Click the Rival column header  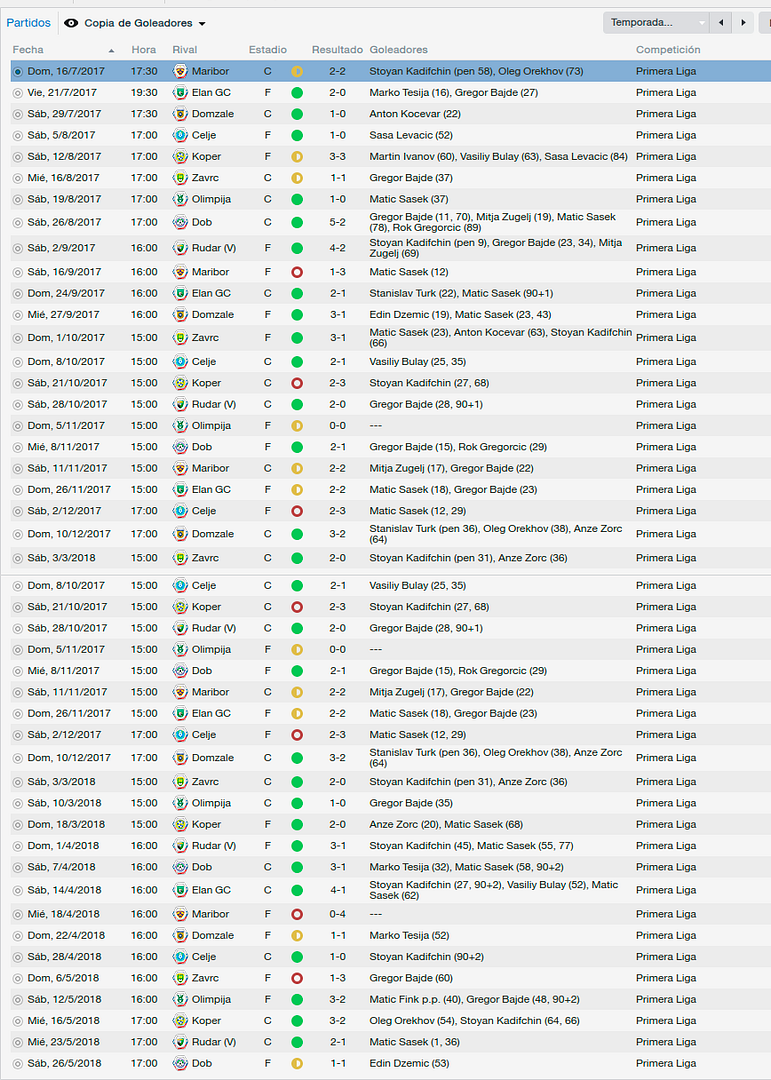[185, 50]
